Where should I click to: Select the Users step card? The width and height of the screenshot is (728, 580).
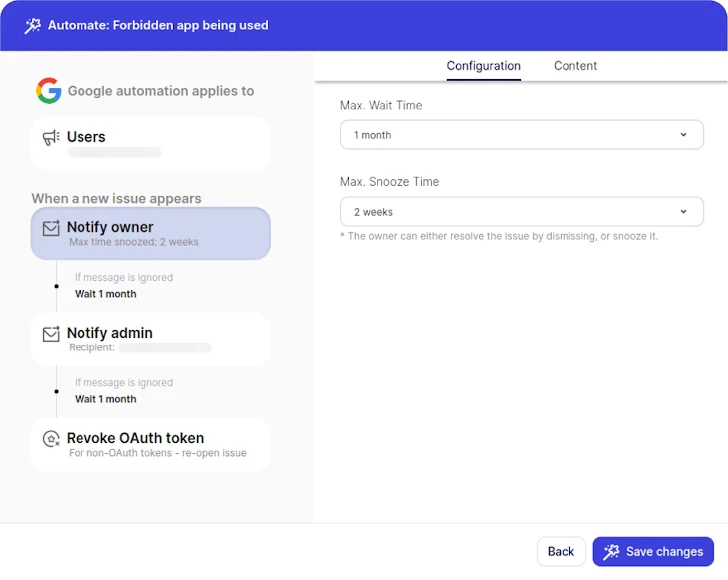[150, 143]
